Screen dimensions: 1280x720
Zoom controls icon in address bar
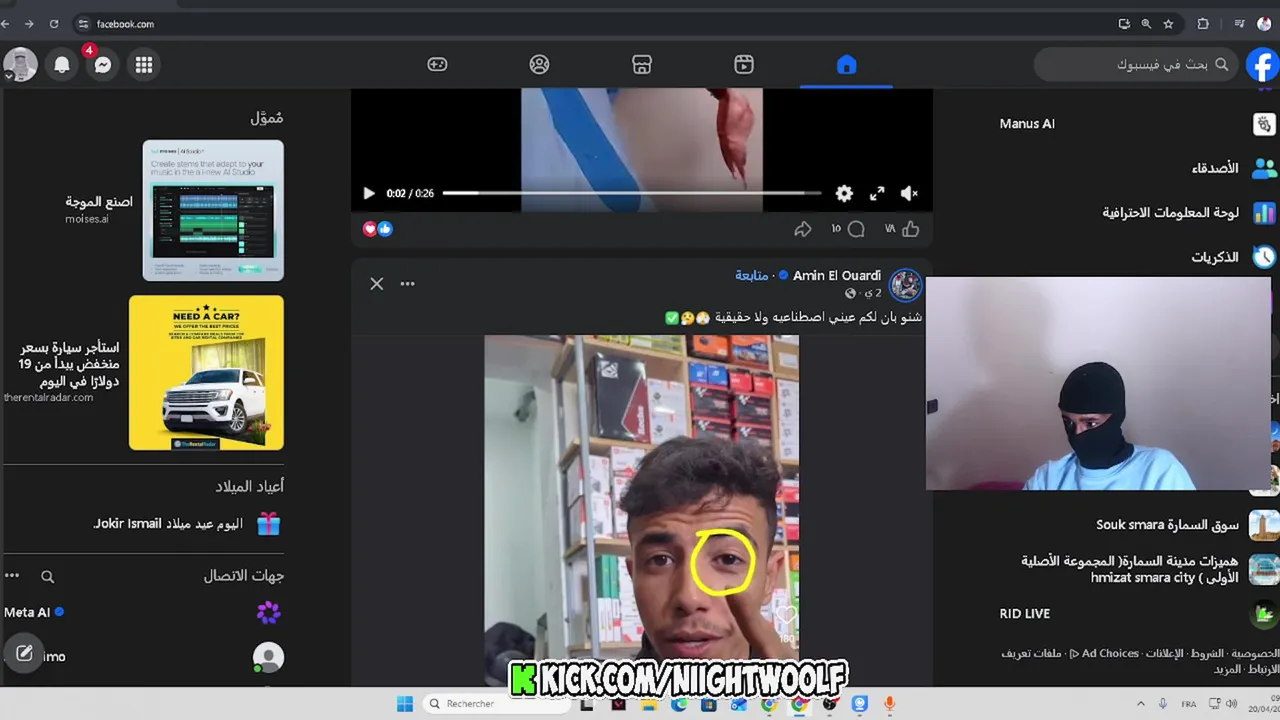tap(1146, 24)
